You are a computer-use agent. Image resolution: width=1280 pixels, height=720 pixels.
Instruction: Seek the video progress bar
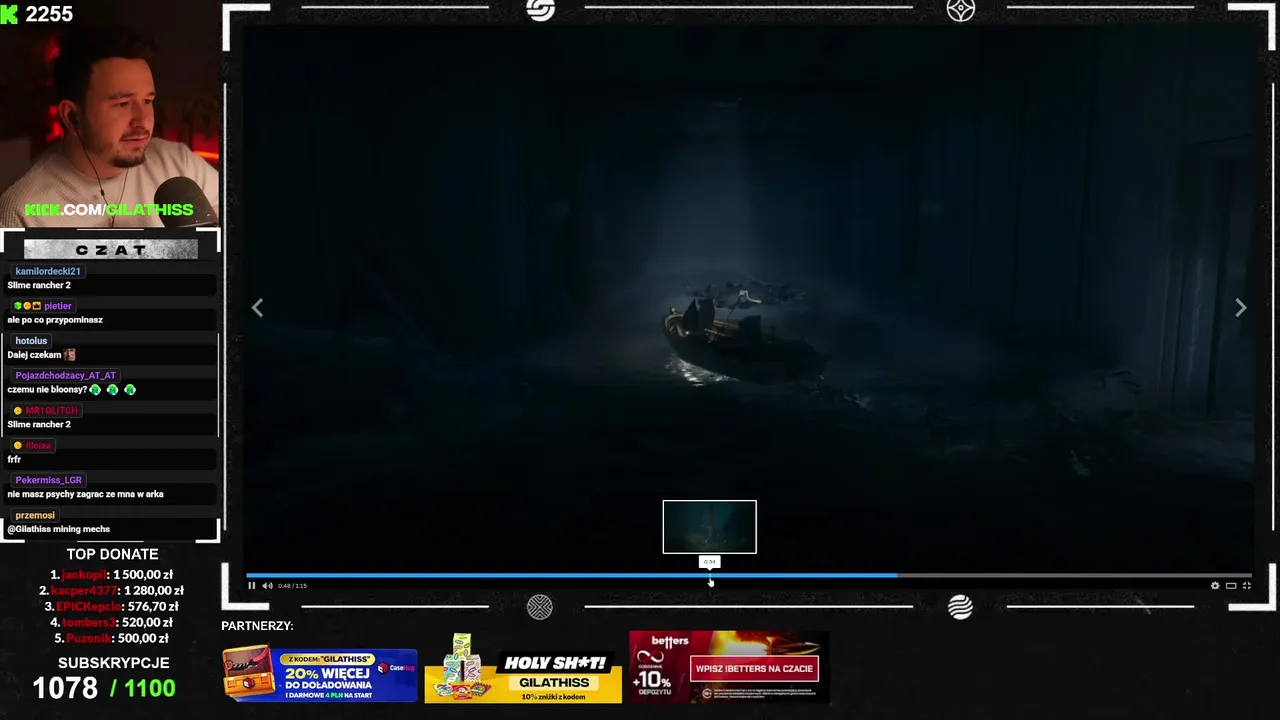tap(749, 575)
